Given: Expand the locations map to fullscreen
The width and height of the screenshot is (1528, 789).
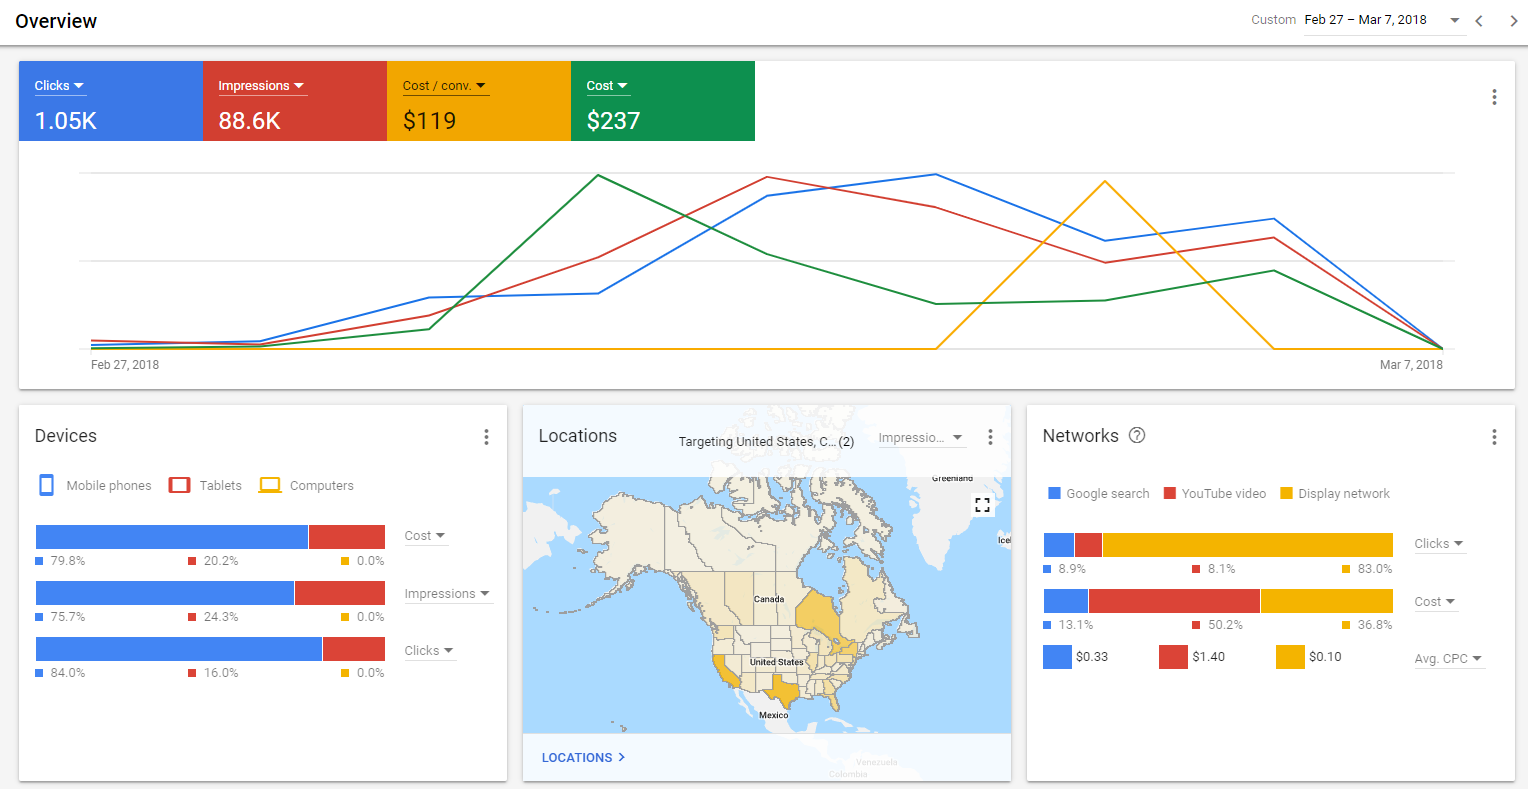Looking at the screenshot, I should [x=982, y=505].
